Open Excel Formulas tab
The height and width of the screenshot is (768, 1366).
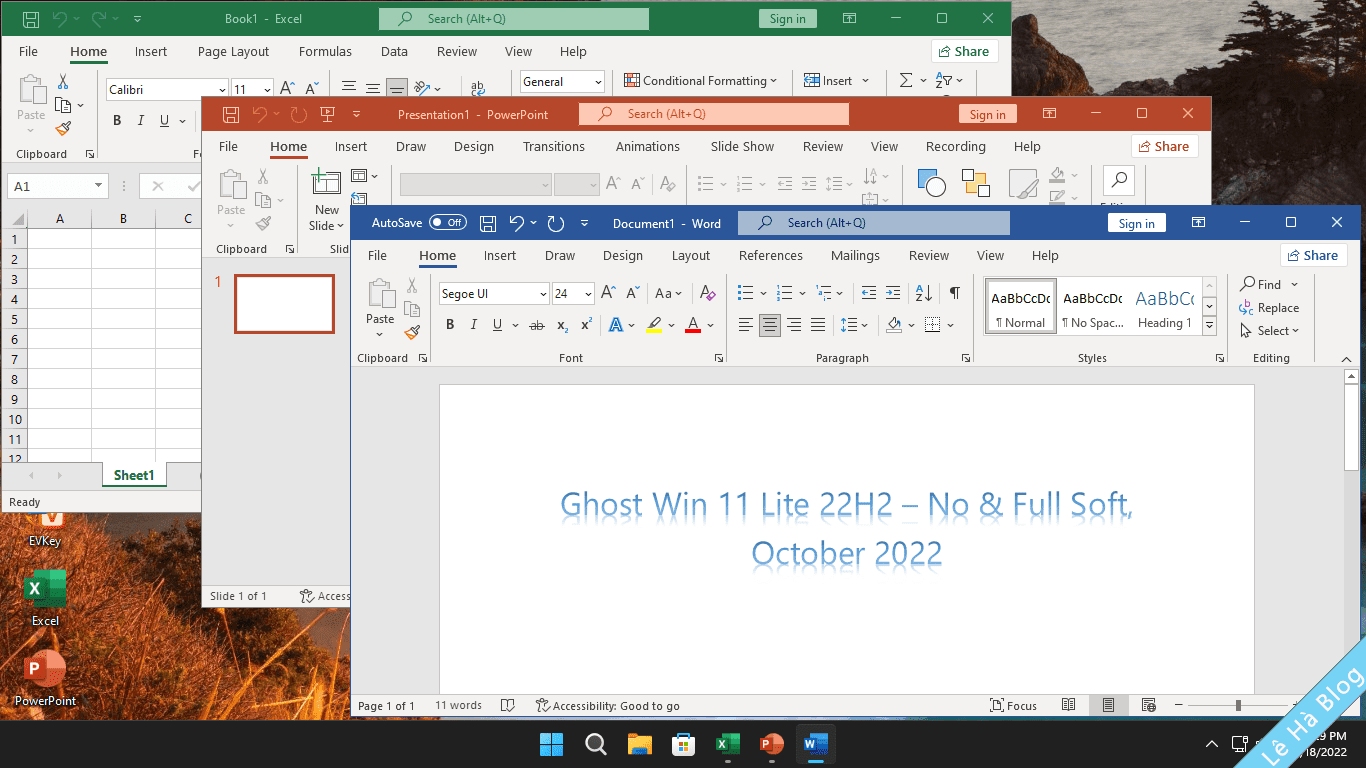pyautogui.click(x=325, y=52)
